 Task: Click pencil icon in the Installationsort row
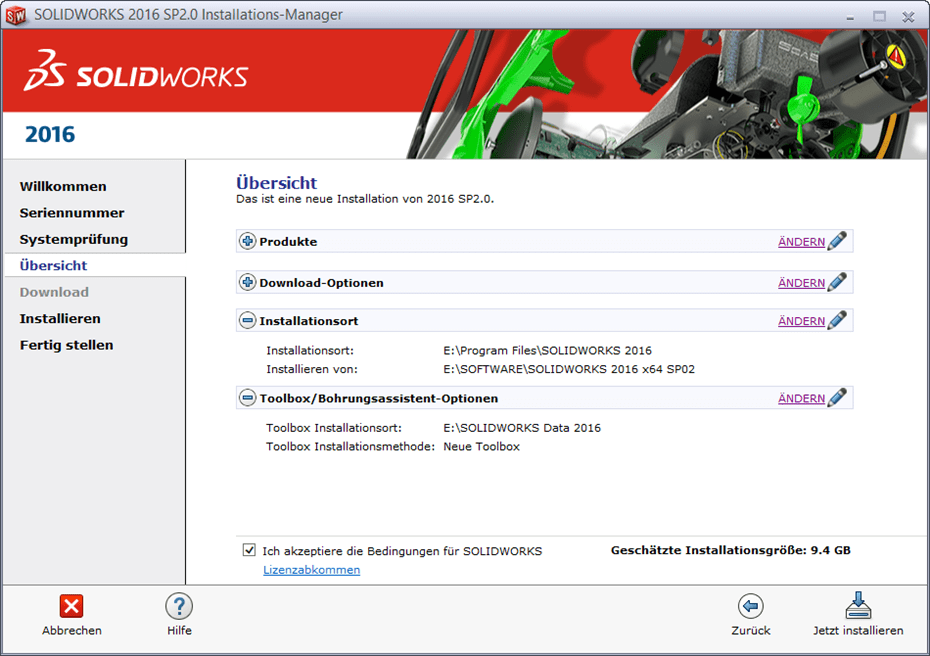(x=837, y=320)
